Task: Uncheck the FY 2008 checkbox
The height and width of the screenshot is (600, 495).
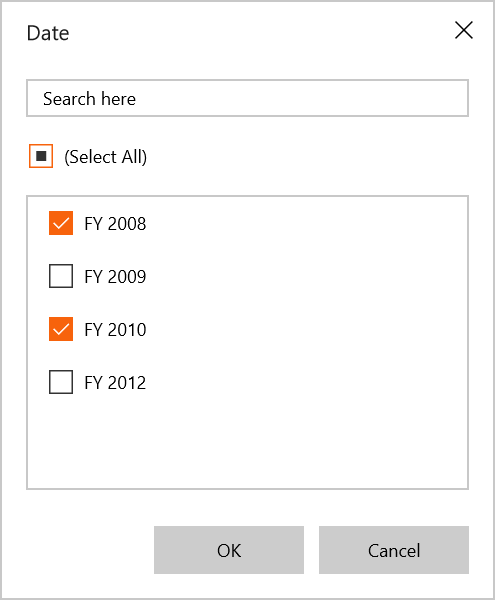Action: tap(61, 223)
